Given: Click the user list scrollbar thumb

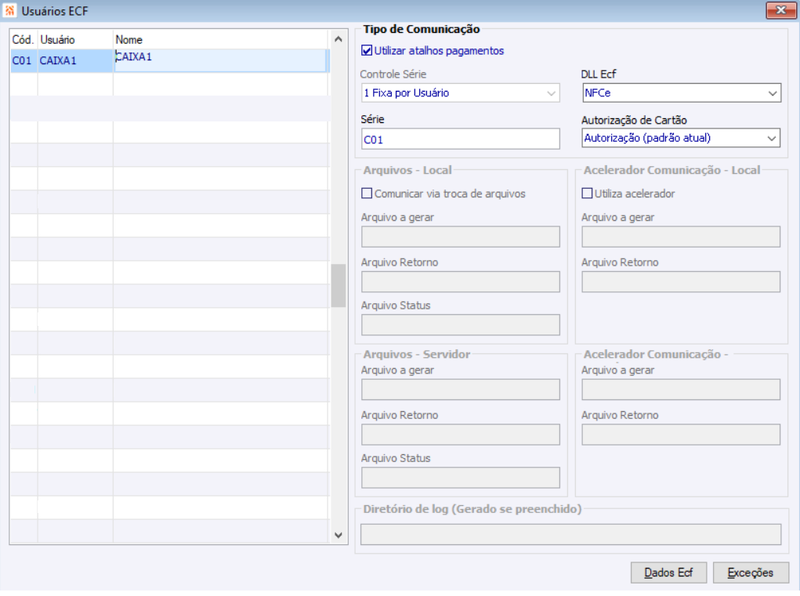Looking at the screenshot, I should coord(338,285).
